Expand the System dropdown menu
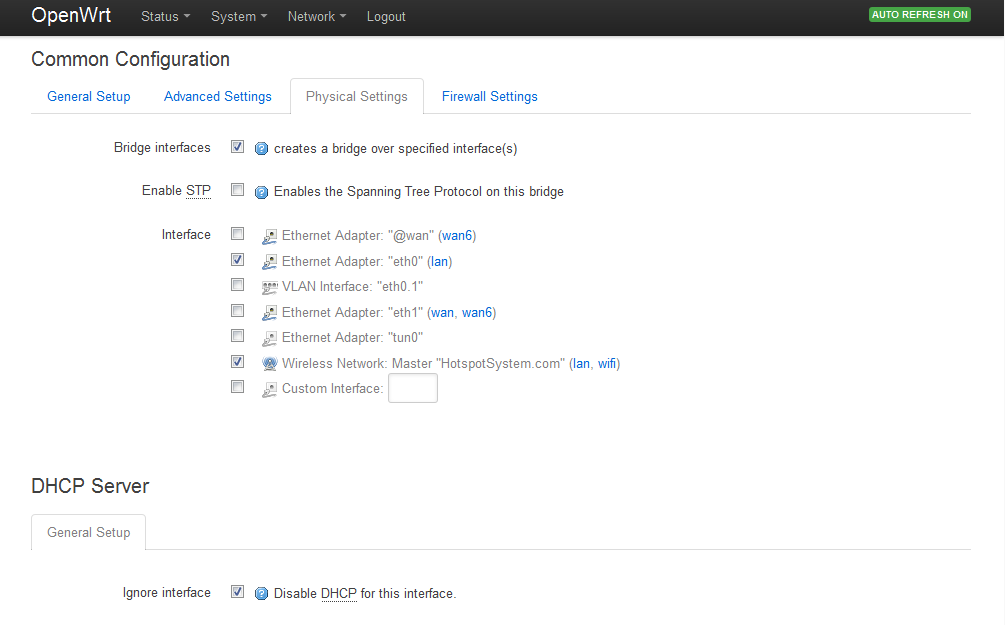Image resolution: width=1005 pixels, height=625 pixels. pos(239,17)
